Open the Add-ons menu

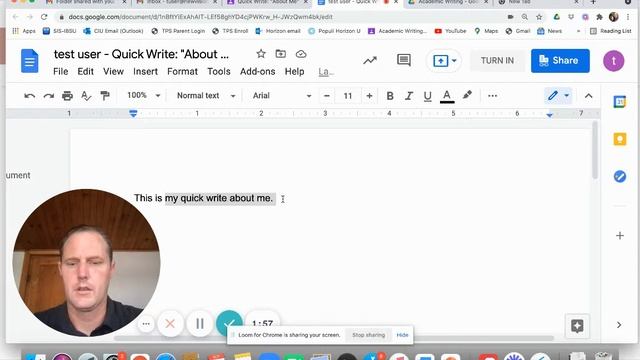(x=257, y=71)
